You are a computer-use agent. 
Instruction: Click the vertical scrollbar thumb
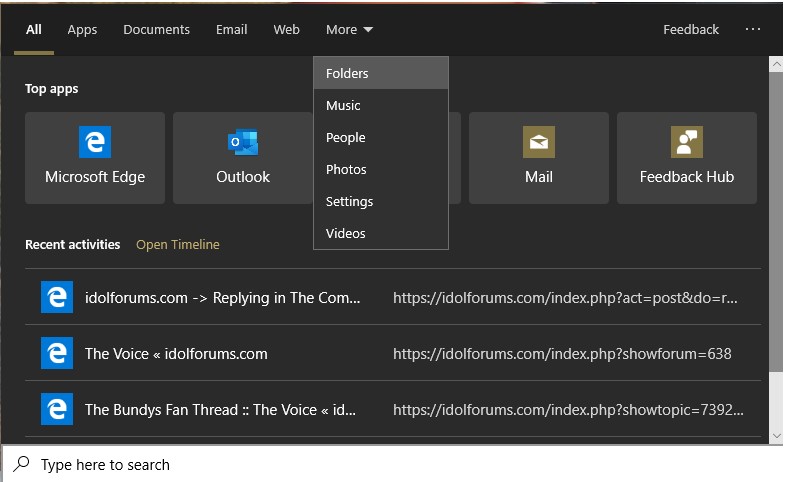776,222
